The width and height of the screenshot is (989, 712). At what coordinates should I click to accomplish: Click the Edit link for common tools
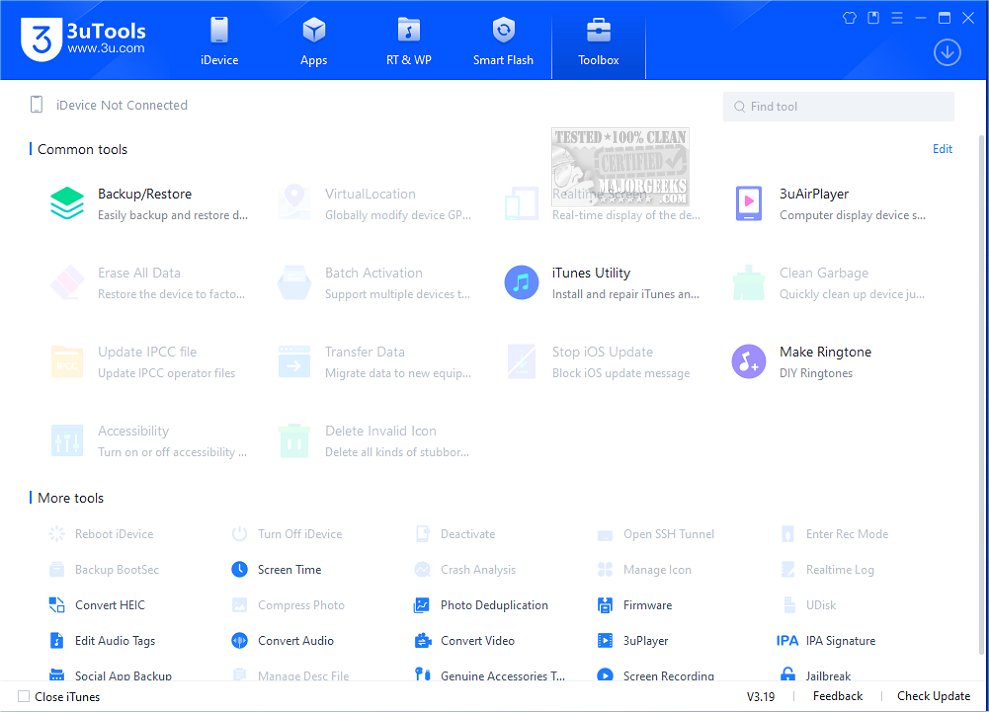tap(942, 149)
